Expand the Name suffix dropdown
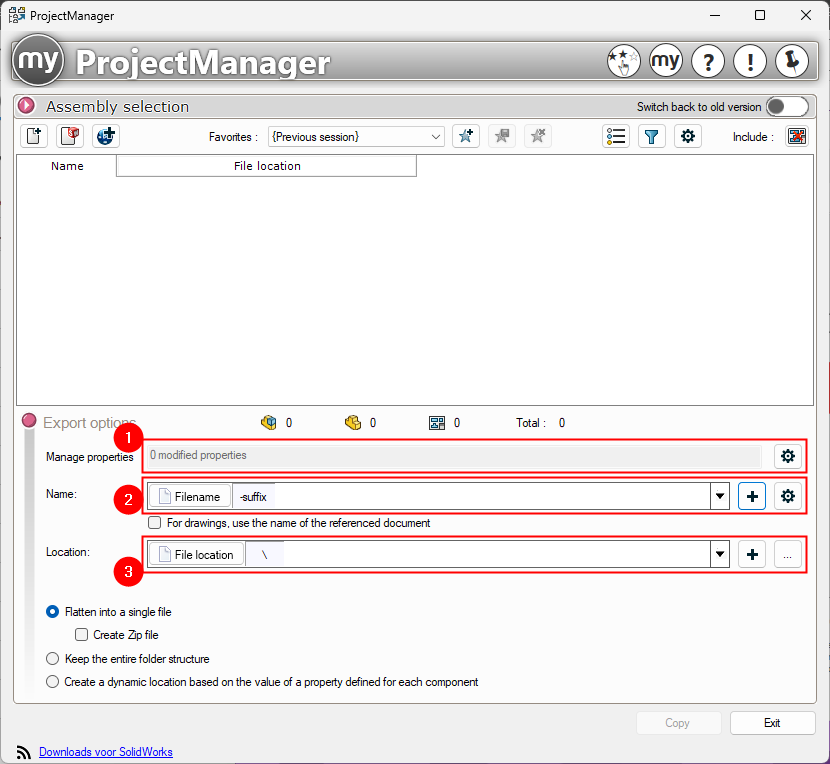Screen dimensions: 830x764 point(718,496)
